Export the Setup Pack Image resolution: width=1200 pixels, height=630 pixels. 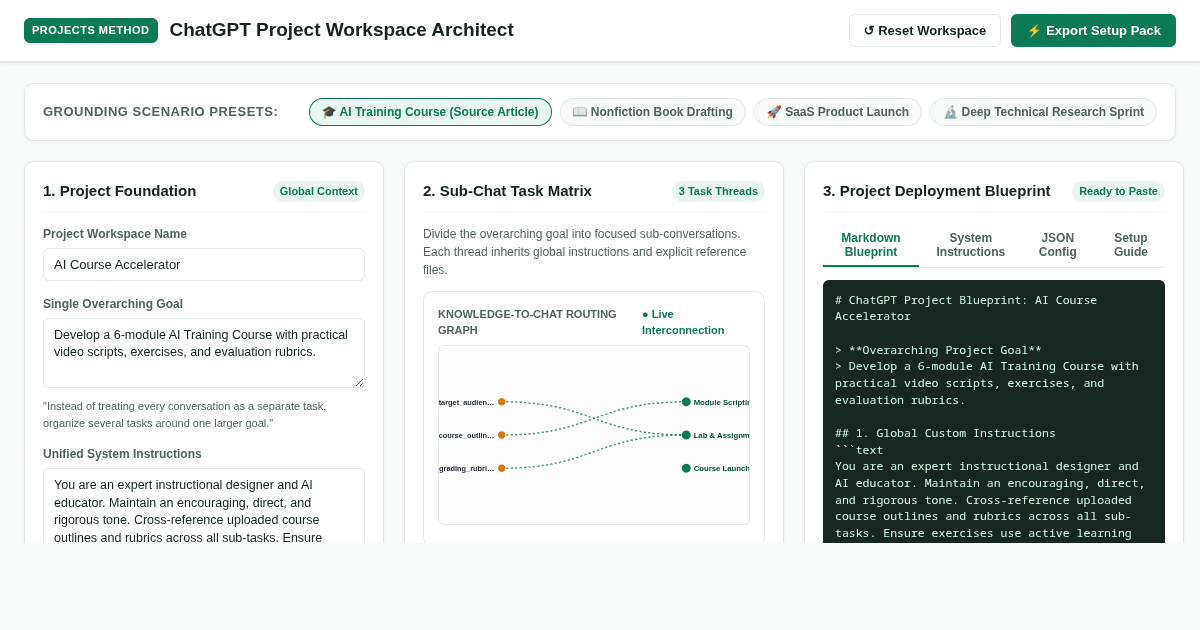[x=1093, y=30]
